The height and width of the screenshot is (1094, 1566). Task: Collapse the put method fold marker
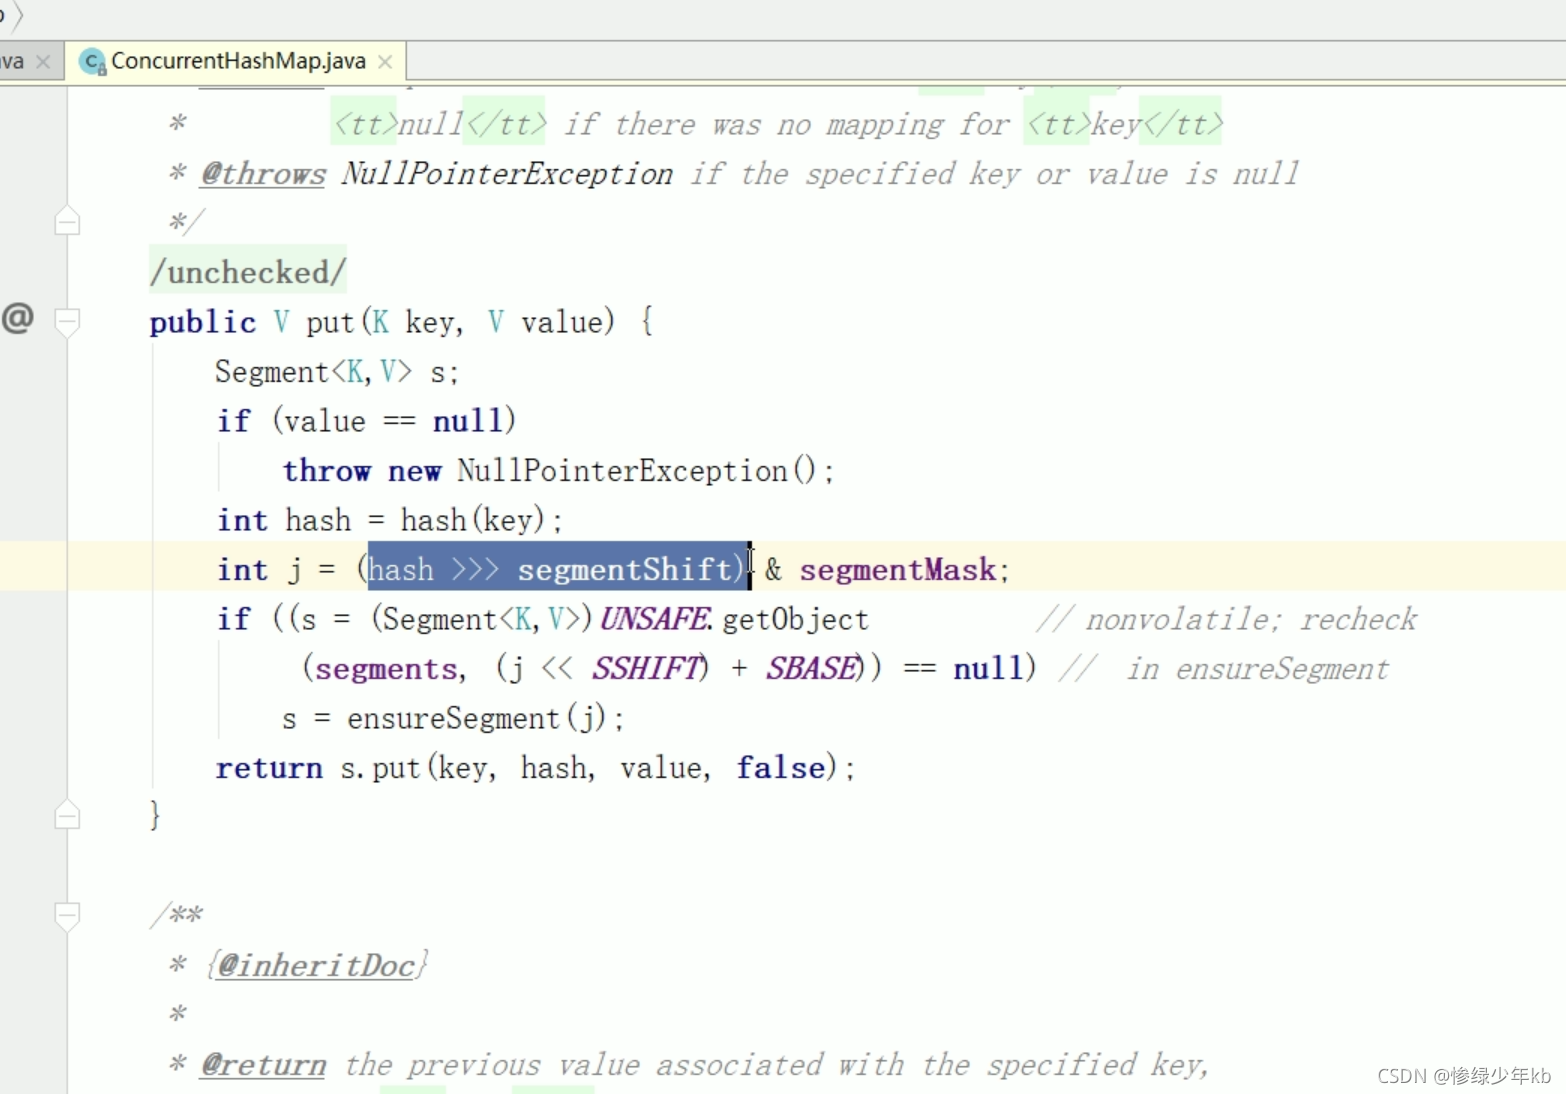(67, 322)
